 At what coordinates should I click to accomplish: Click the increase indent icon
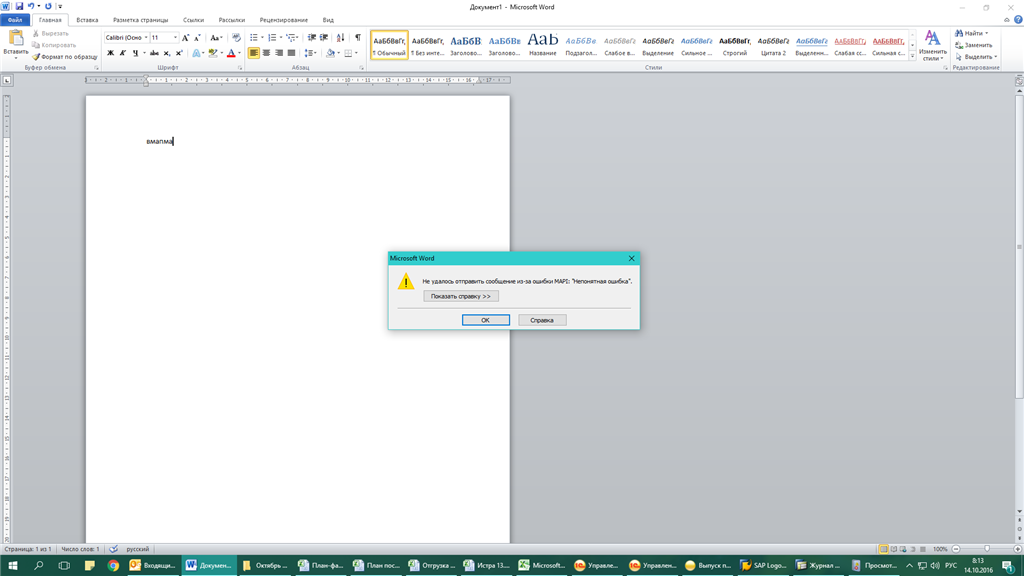pos(324,38)
